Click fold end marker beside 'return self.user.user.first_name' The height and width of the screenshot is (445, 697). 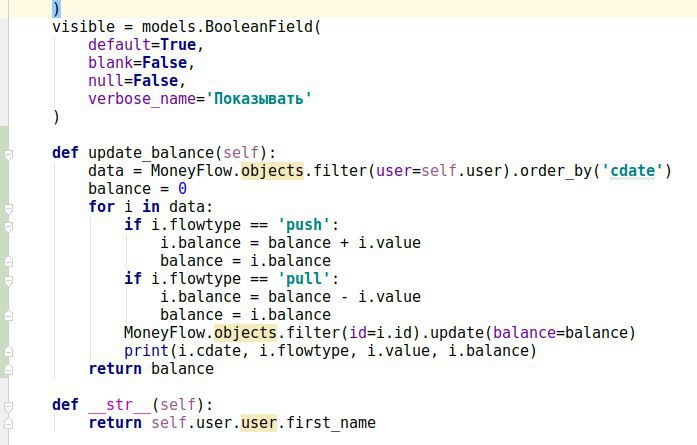[x=8, y=424]
